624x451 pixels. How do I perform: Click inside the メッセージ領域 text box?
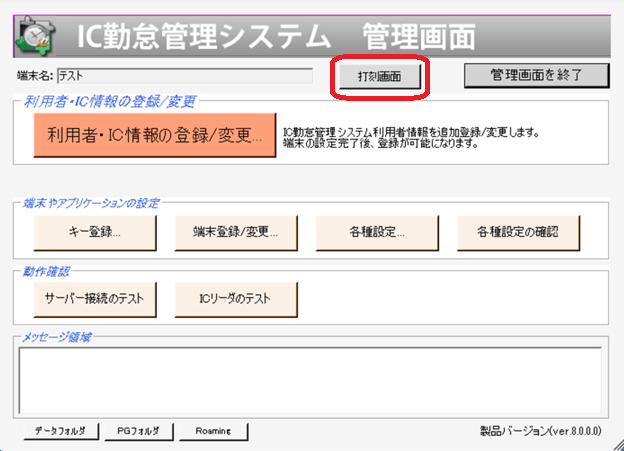(310, 381)
